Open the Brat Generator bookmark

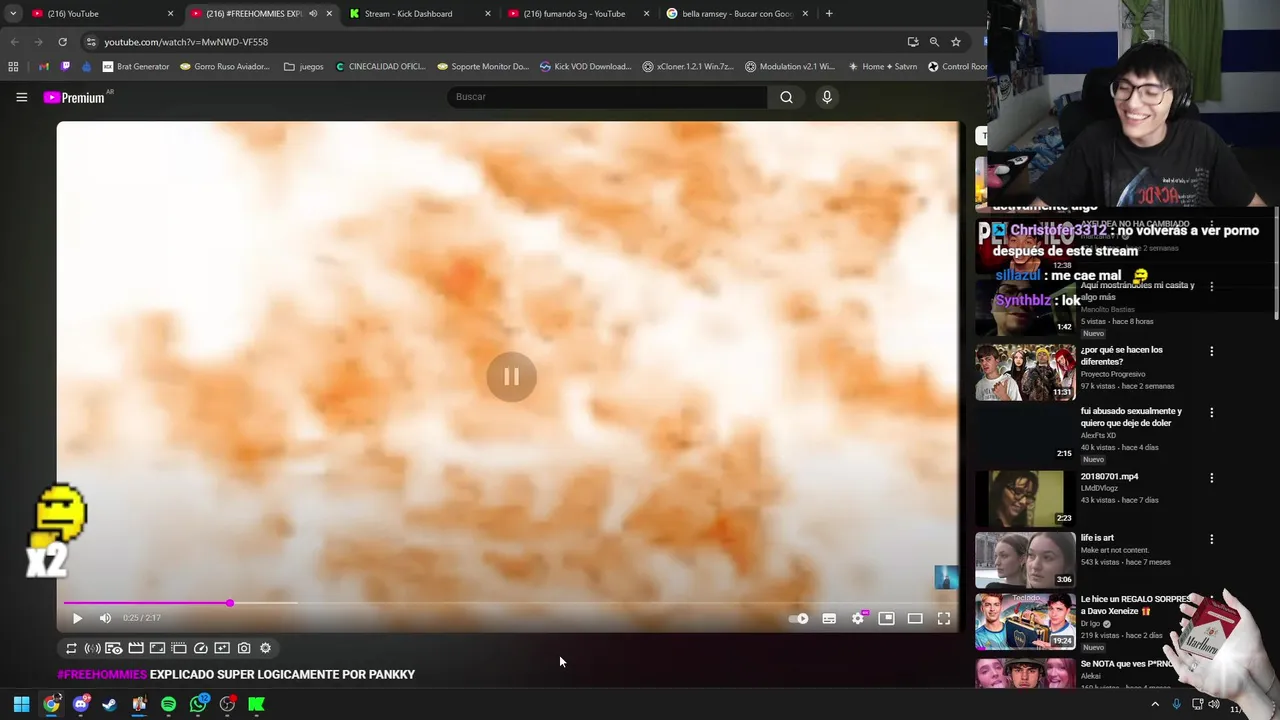135,67
